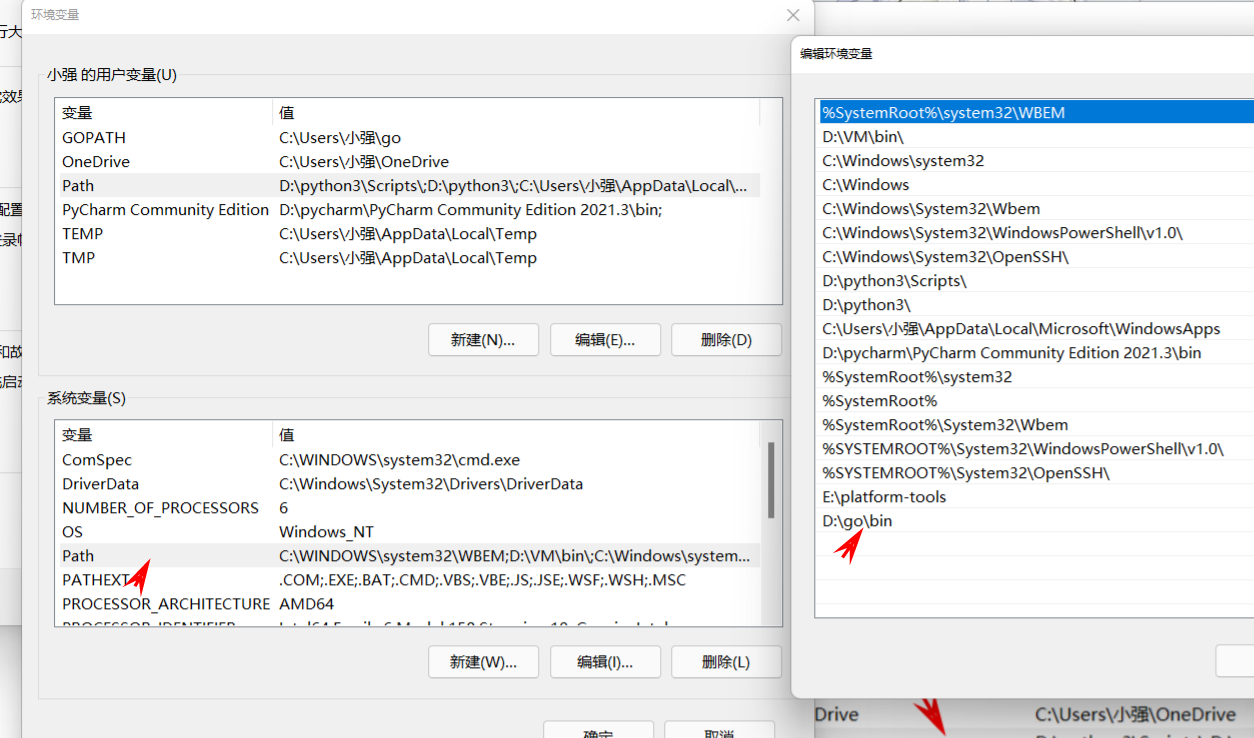Select the DriverData system variable row

(408, 484)
